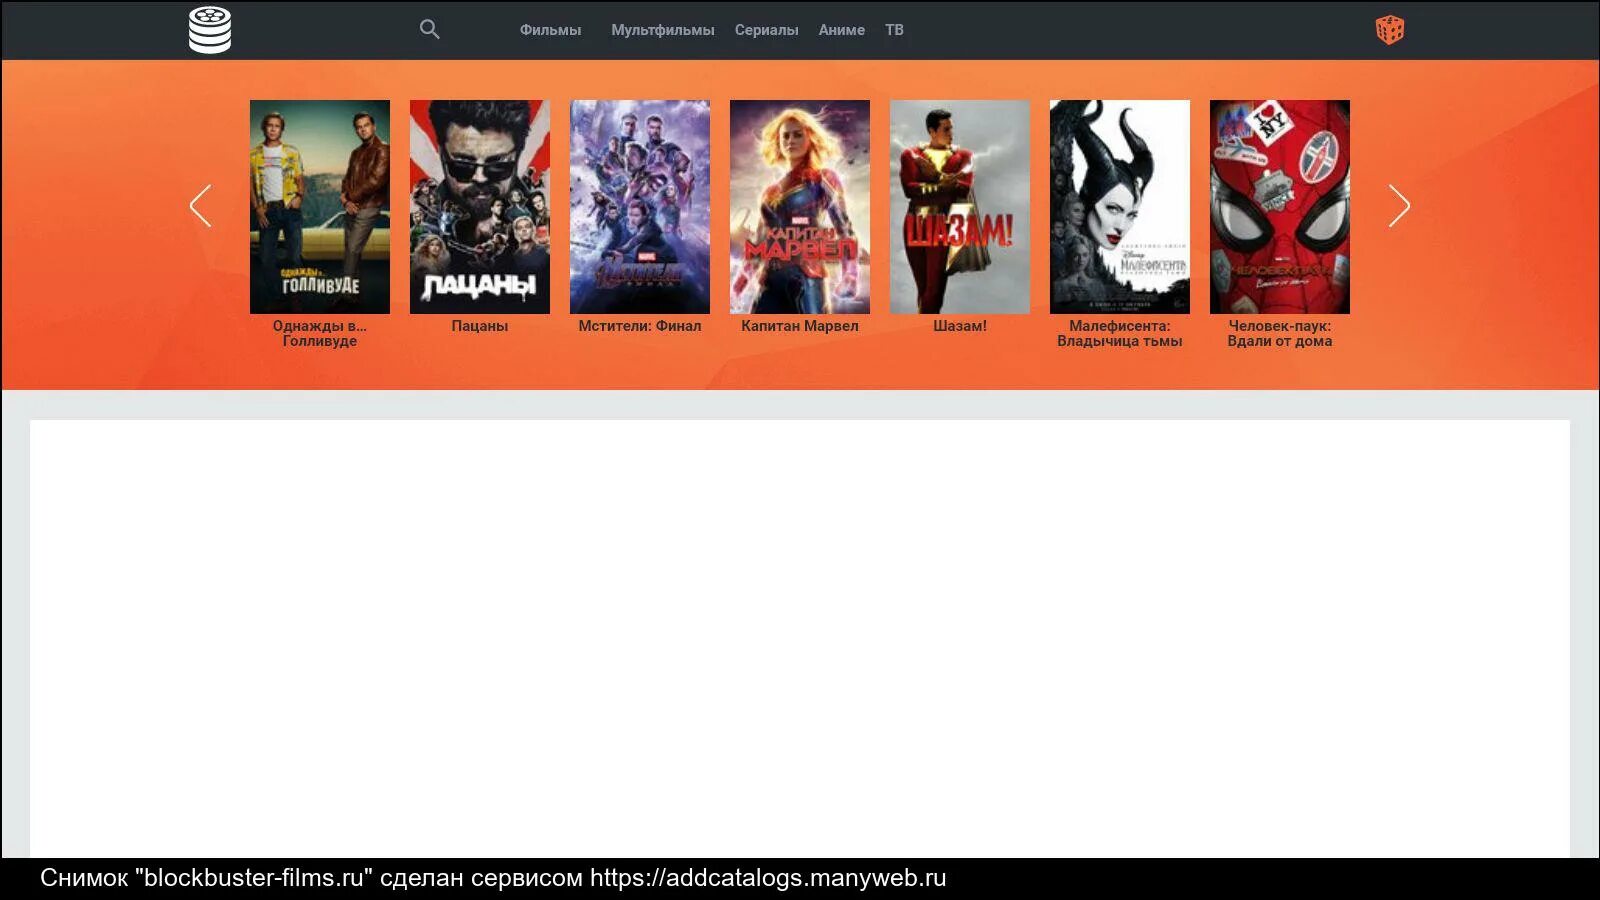
Task: Open the Мстители: Финал poster
Action: 640,207
